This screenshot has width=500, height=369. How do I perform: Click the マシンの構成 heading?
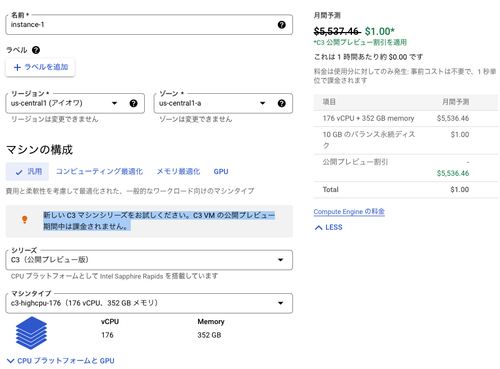pyautogui.click(x=39, y=150)
